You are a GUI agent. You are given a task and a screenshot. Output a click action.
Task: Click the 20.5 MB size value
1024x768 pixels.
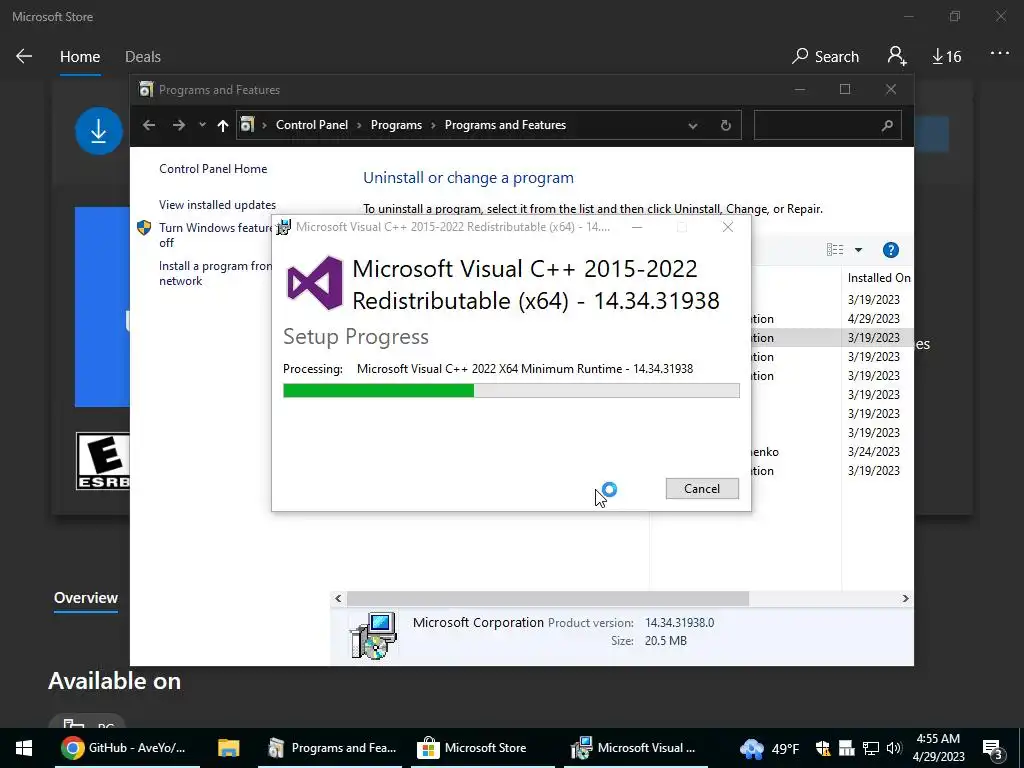665,641
